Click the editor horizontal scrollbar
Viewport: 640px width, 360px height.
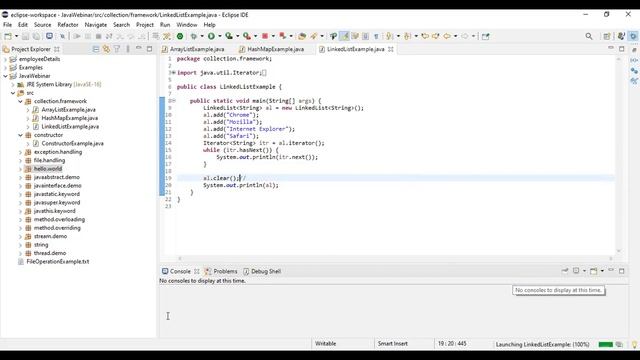[395, 258]
